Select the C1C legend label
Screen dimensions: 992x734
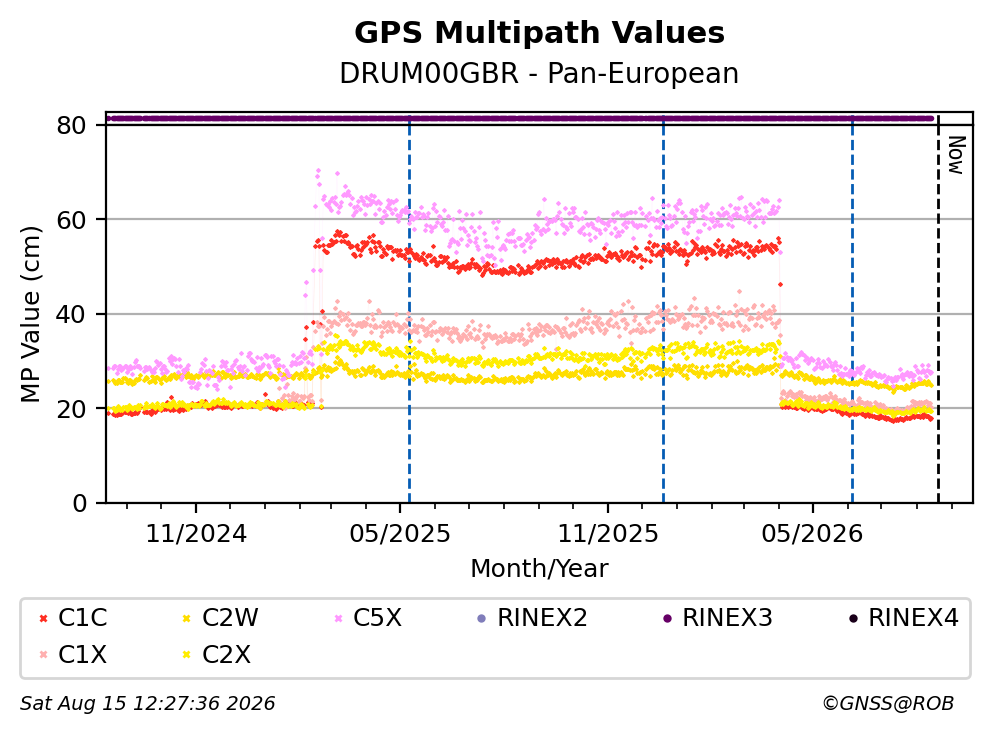[x=82, y=618]
